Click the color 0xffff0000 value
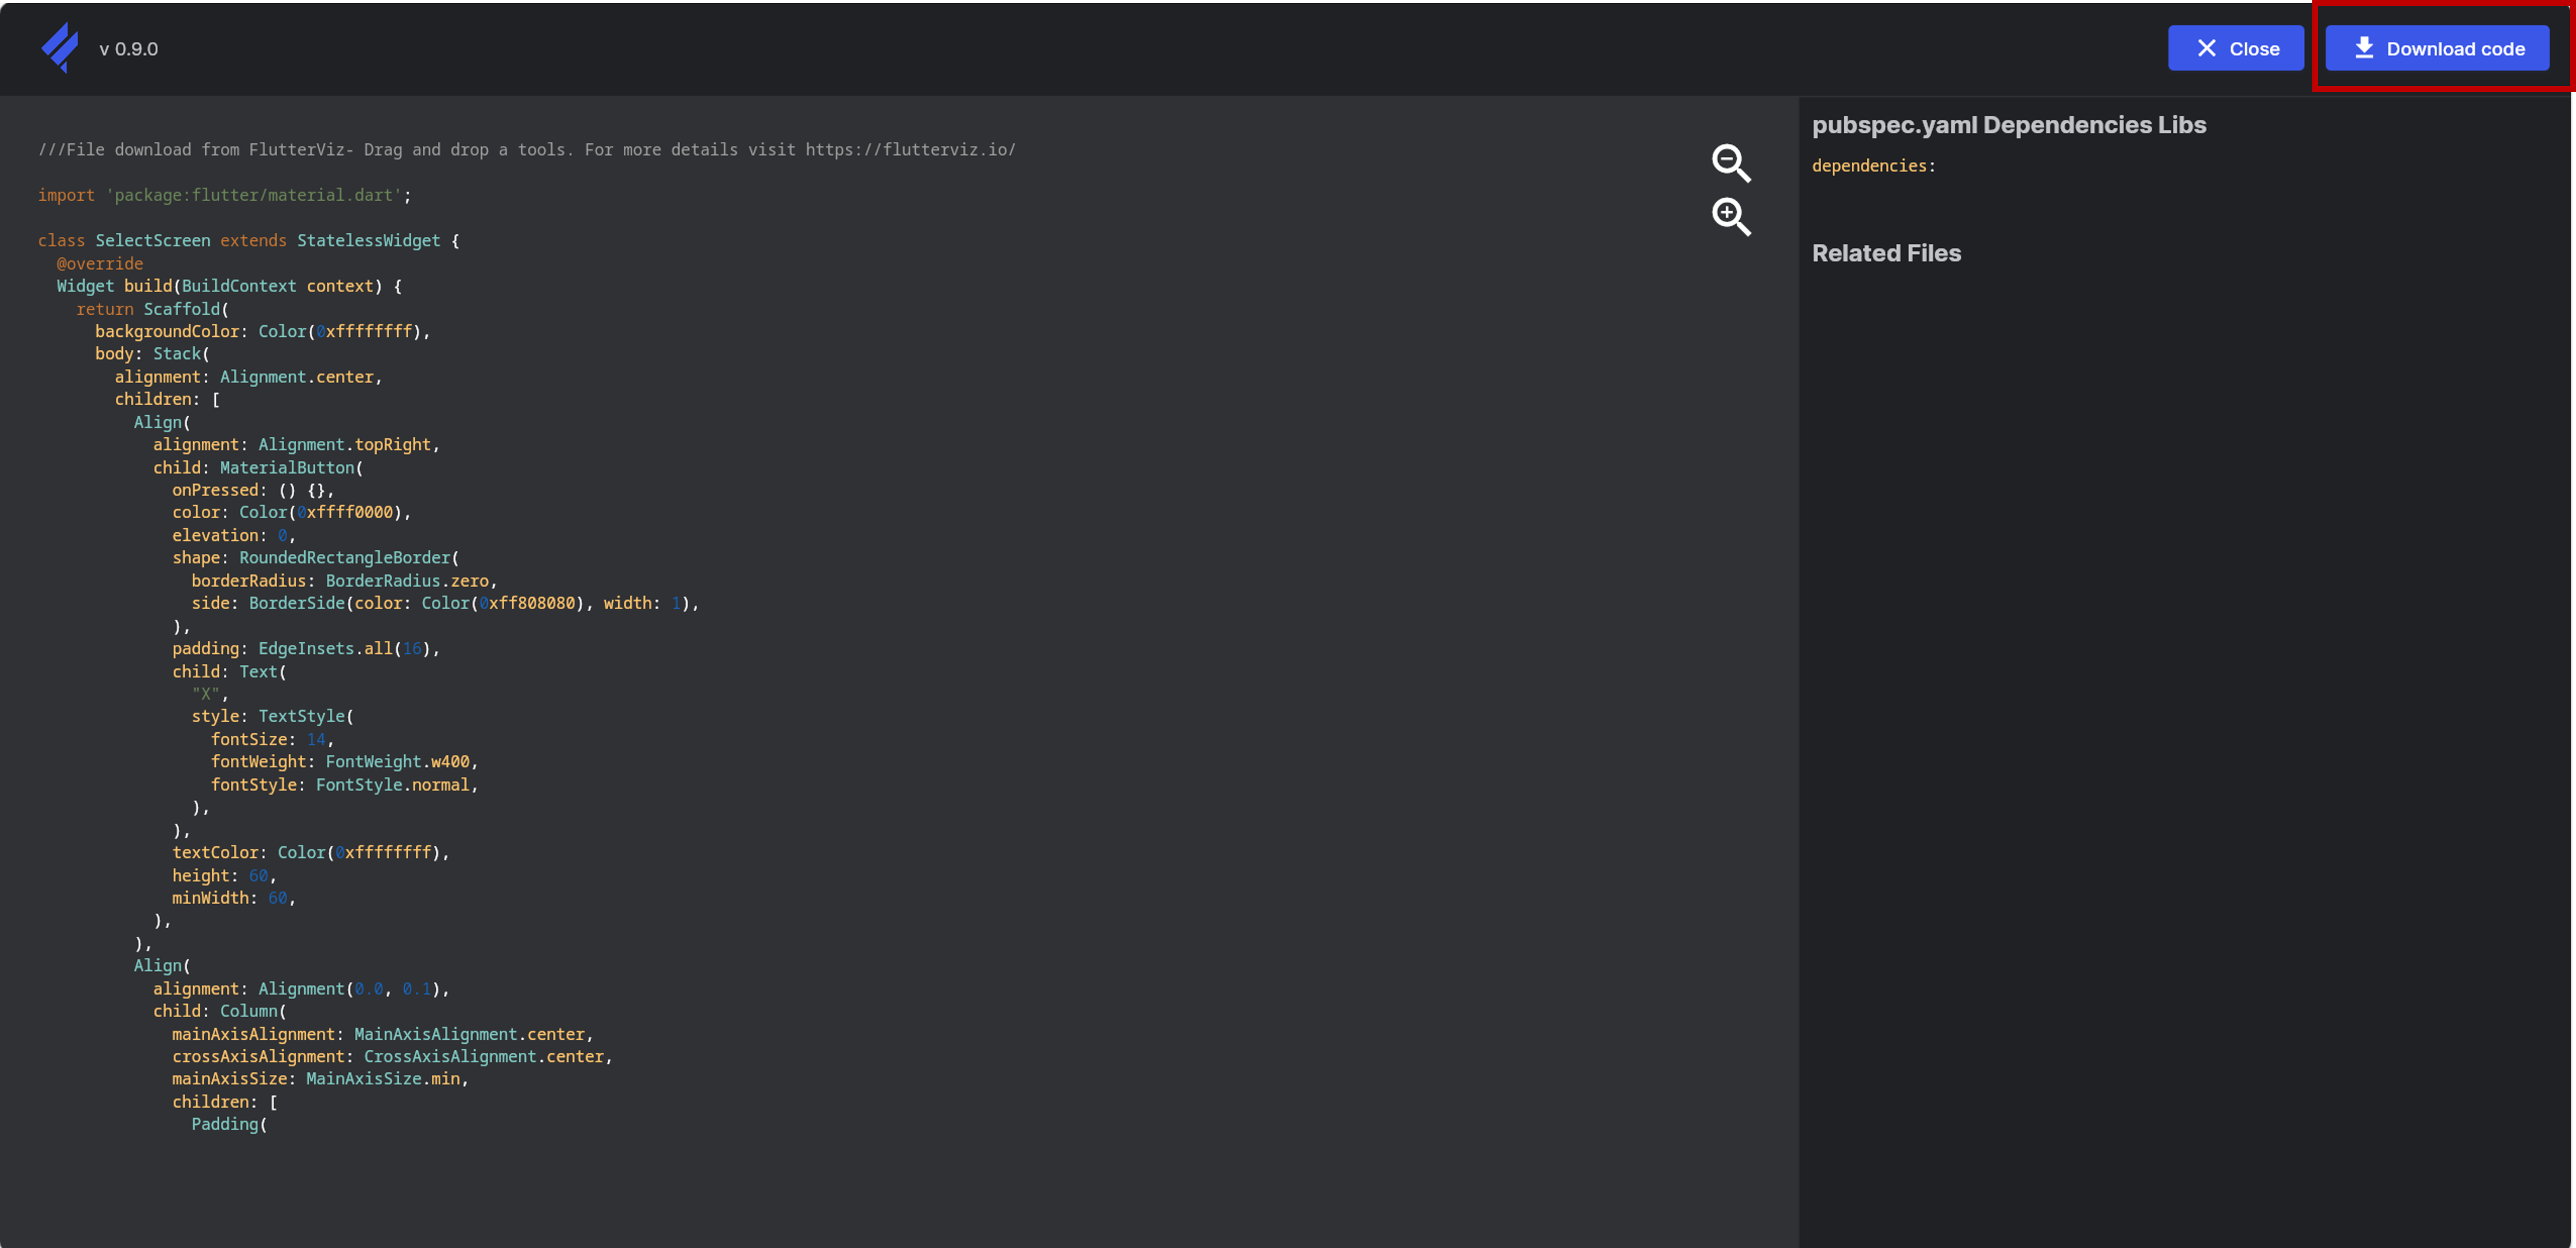Image resolution: width=2576 pixels, height=1248 pixels. click(x=349, y=513)
